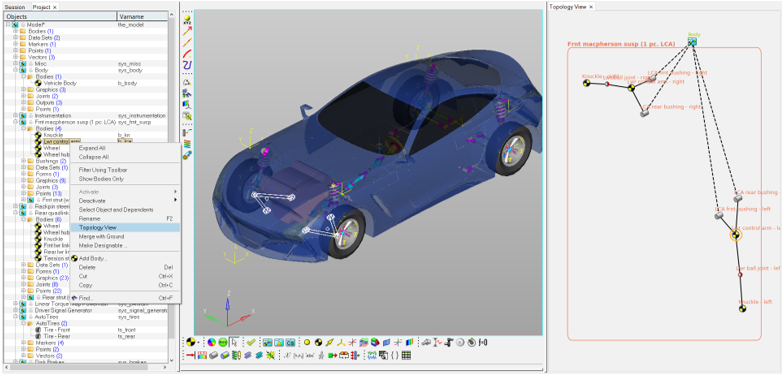Expand the Markers (1) folder

[x=15, y=44]
